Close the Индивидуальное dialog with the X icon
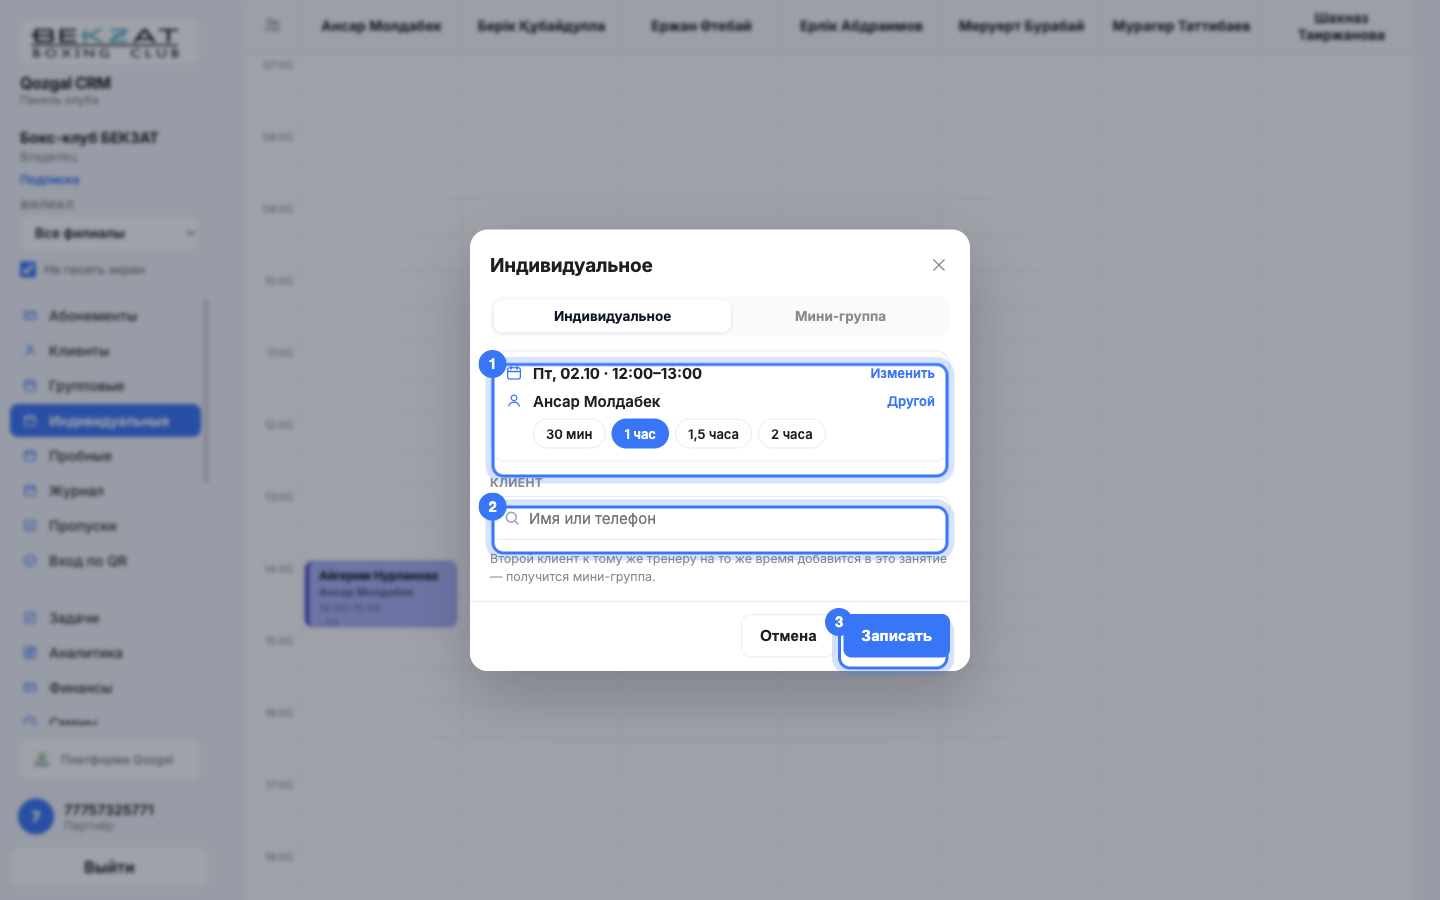 [938, 265]
